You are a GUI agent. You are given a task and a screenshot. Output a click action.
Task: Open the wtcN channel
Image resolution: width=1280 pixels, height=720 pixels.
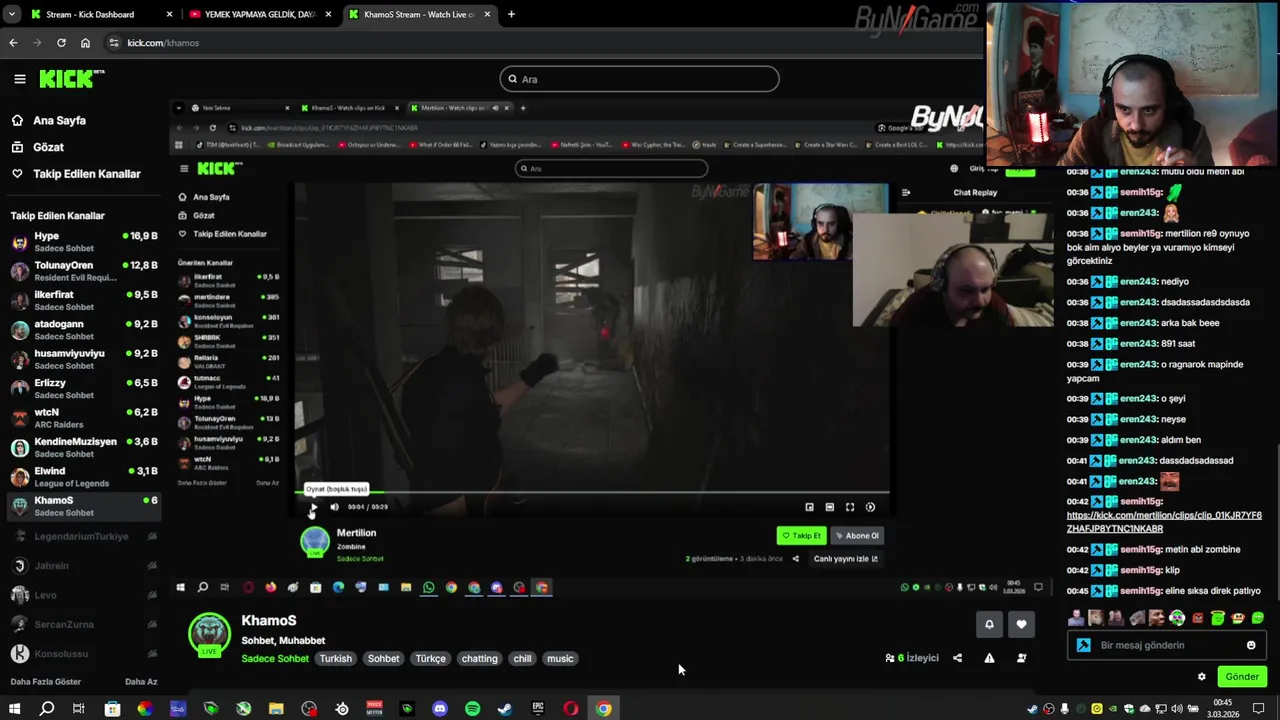click(x=82, y=417)
